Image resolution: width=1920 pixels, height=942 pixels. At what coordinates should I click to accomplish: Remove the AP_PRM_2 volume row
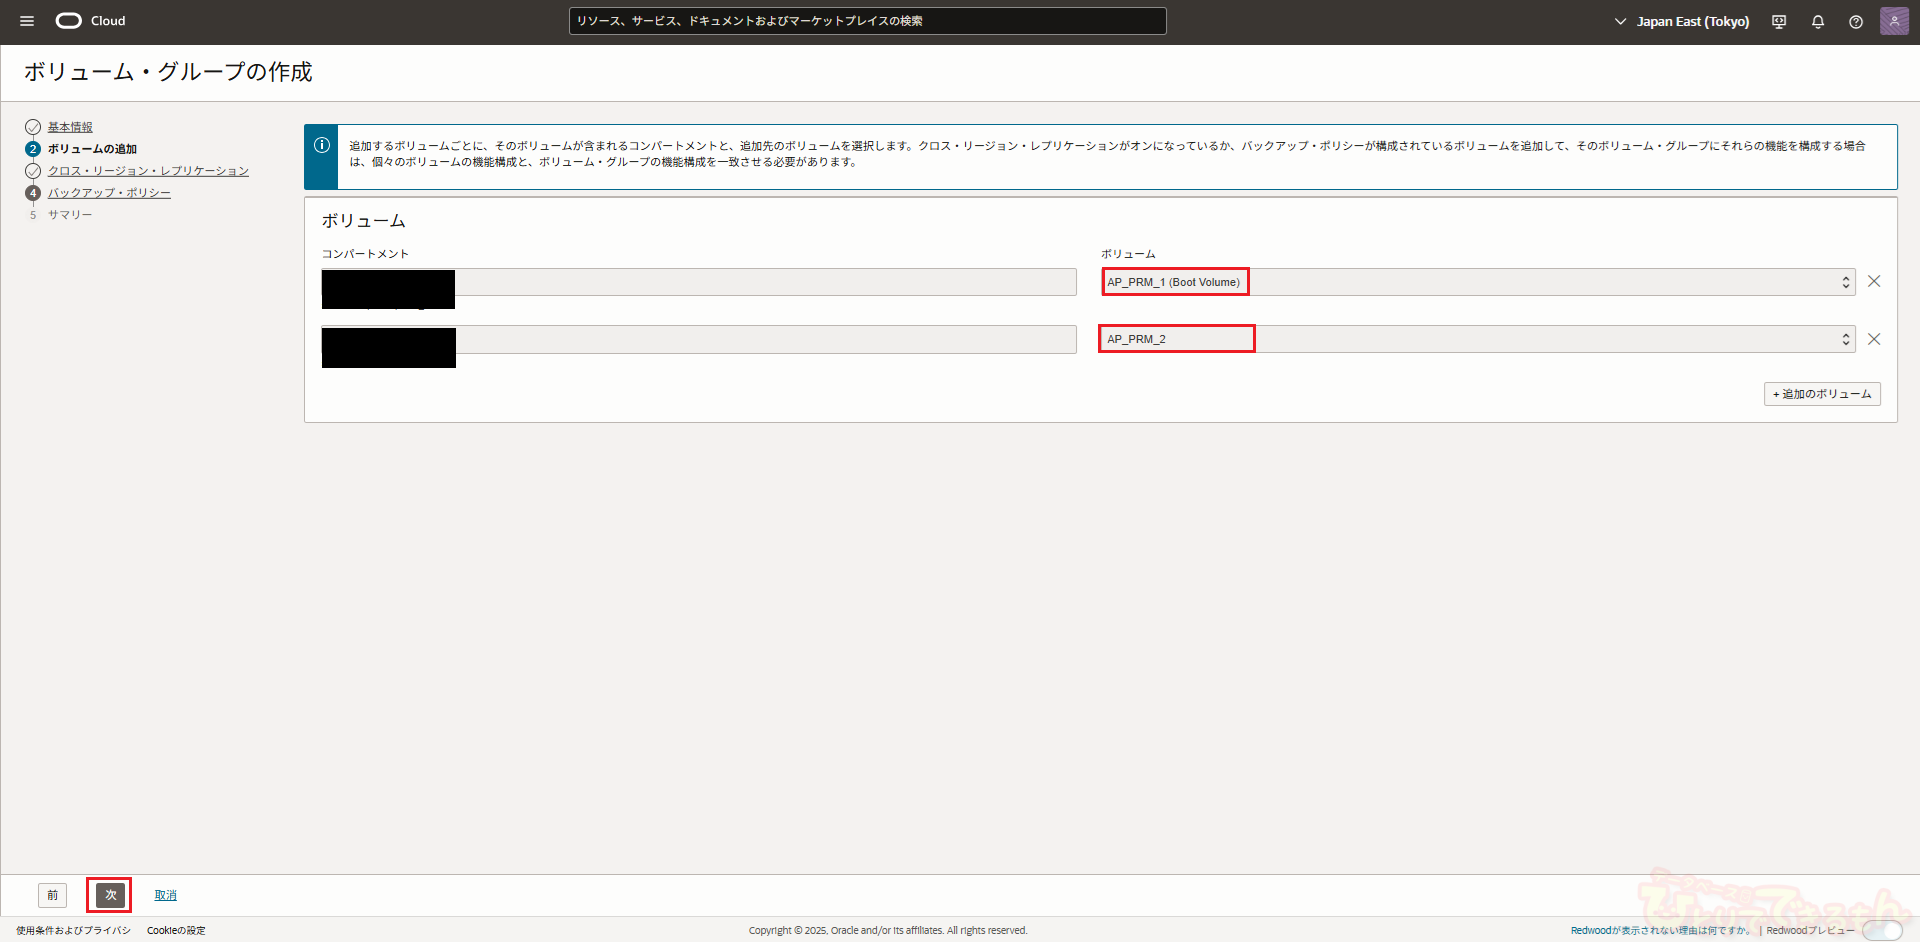click(x=1874, y=339)
